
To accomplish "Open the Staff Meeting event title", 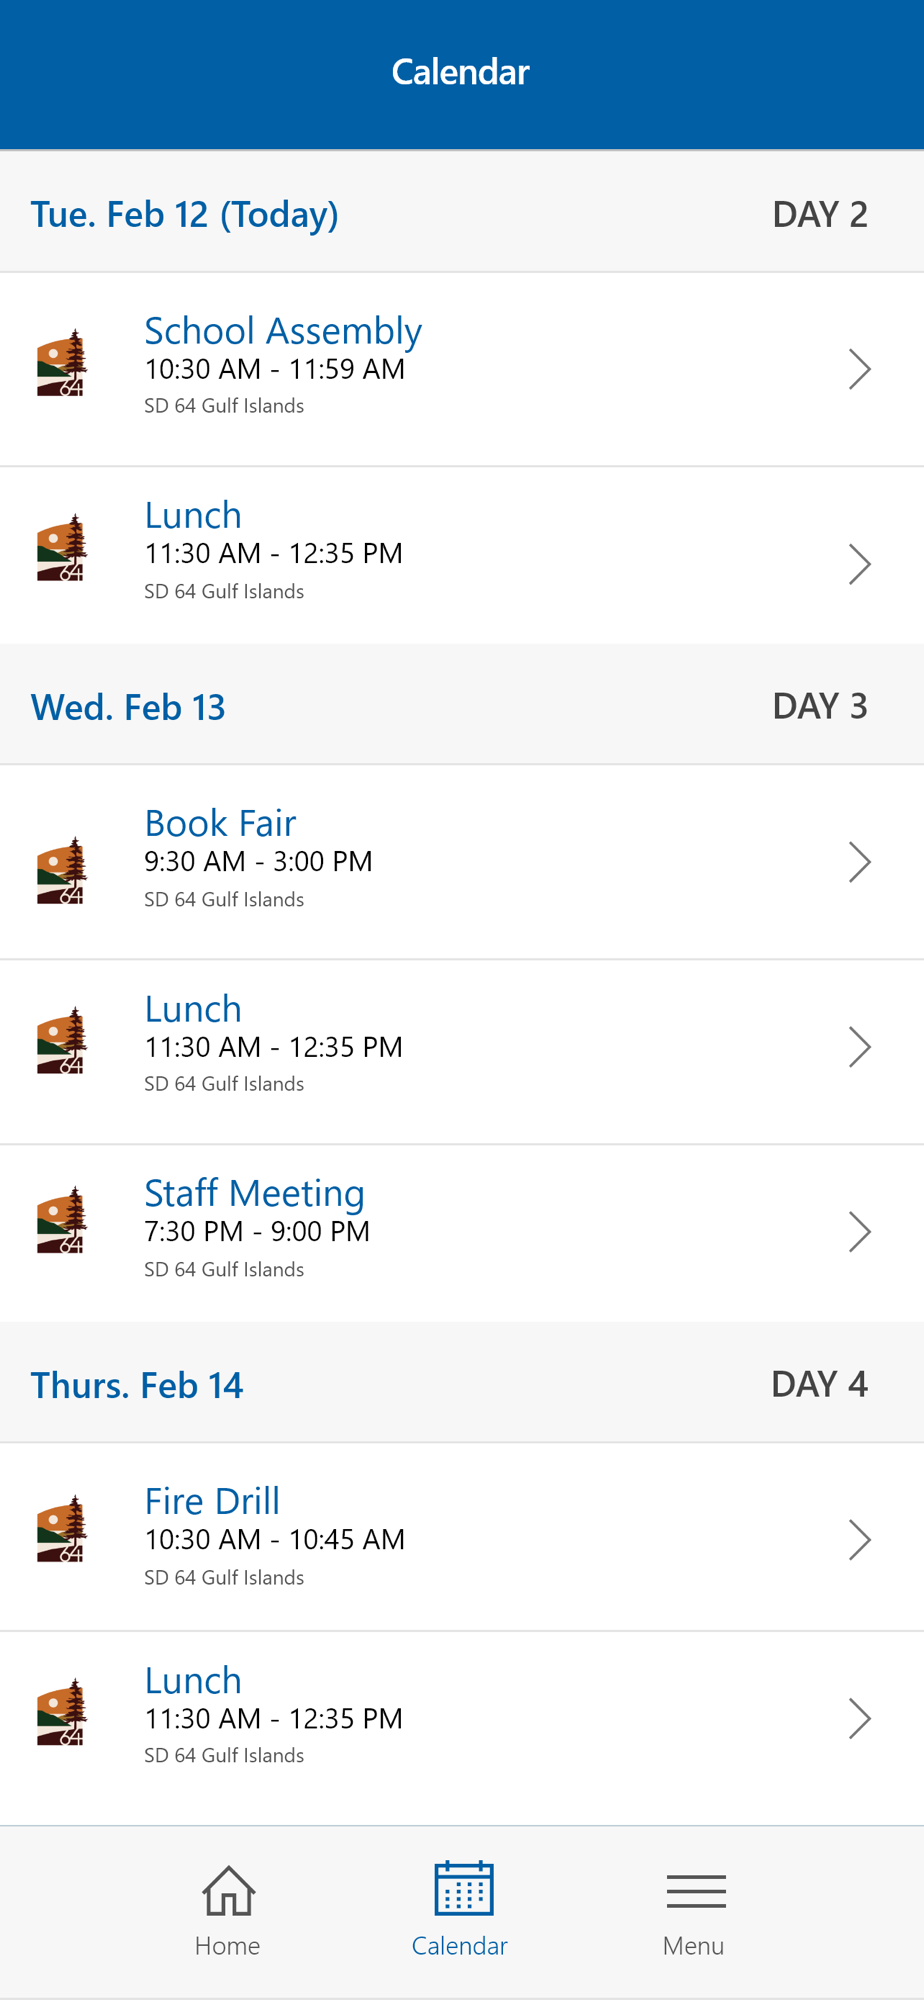I will tap(254, 1193).
